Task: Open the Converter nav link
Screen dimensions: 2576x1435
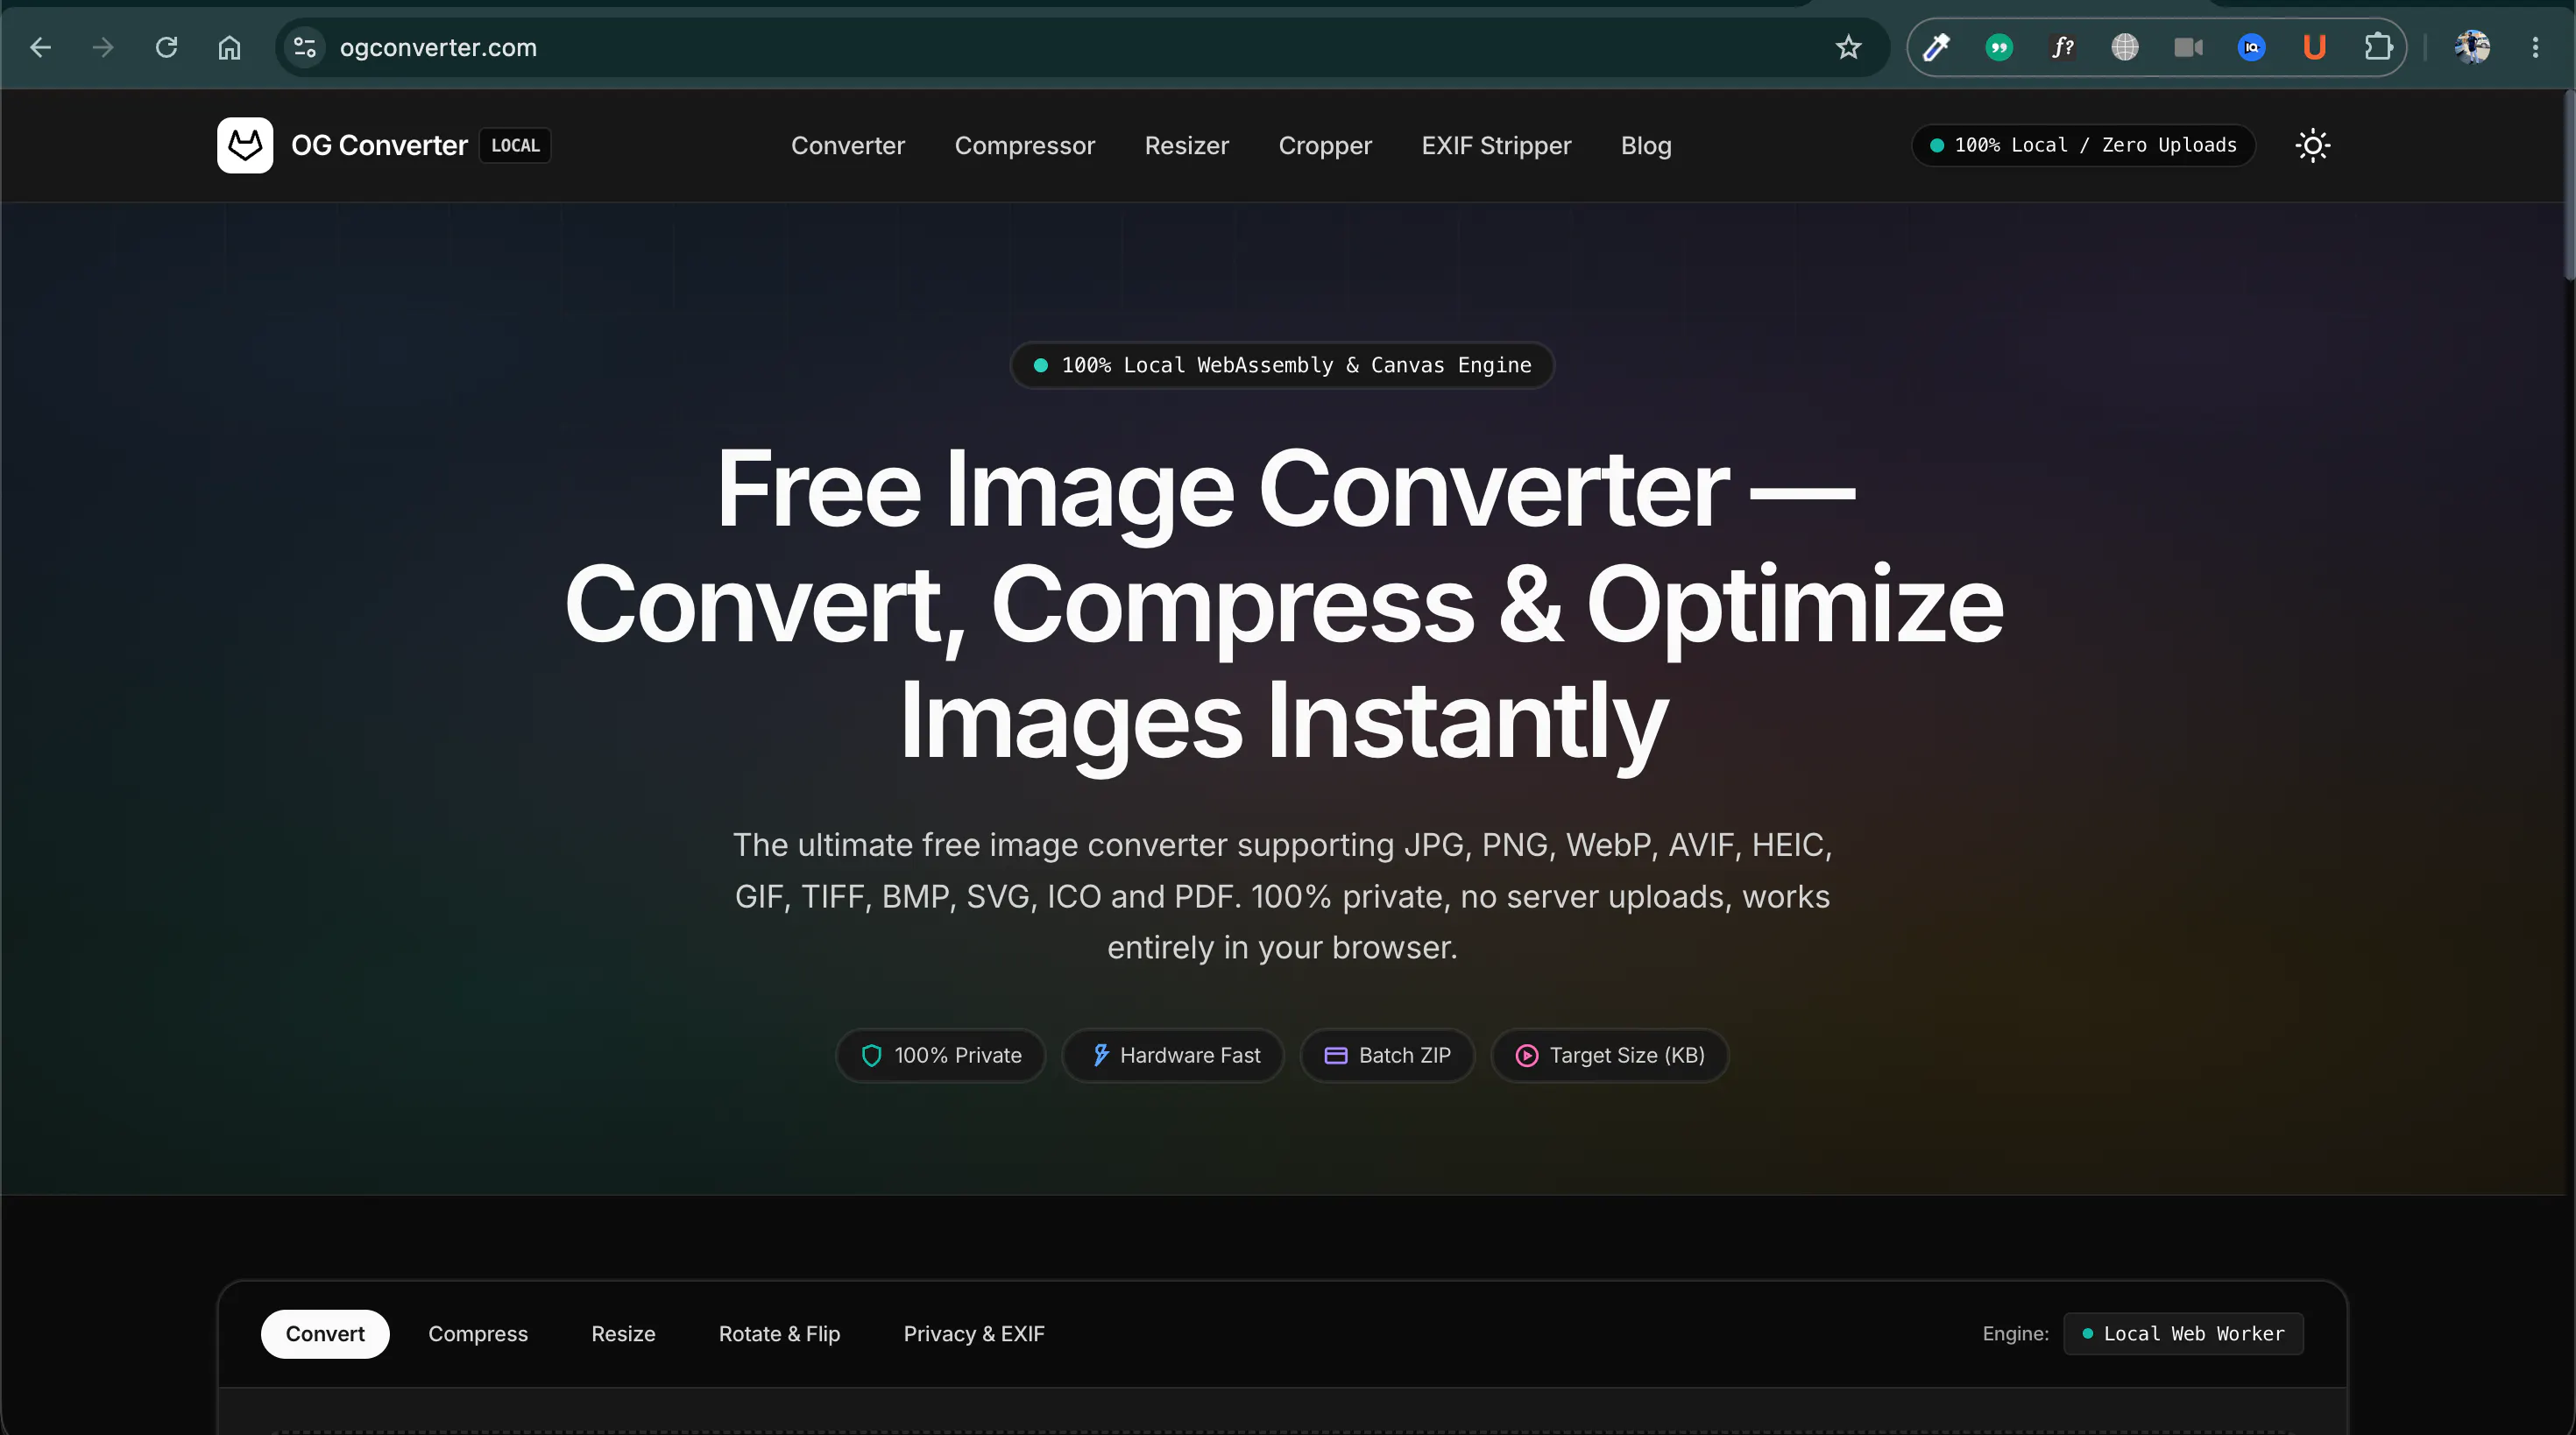Action: click(847, 145)
